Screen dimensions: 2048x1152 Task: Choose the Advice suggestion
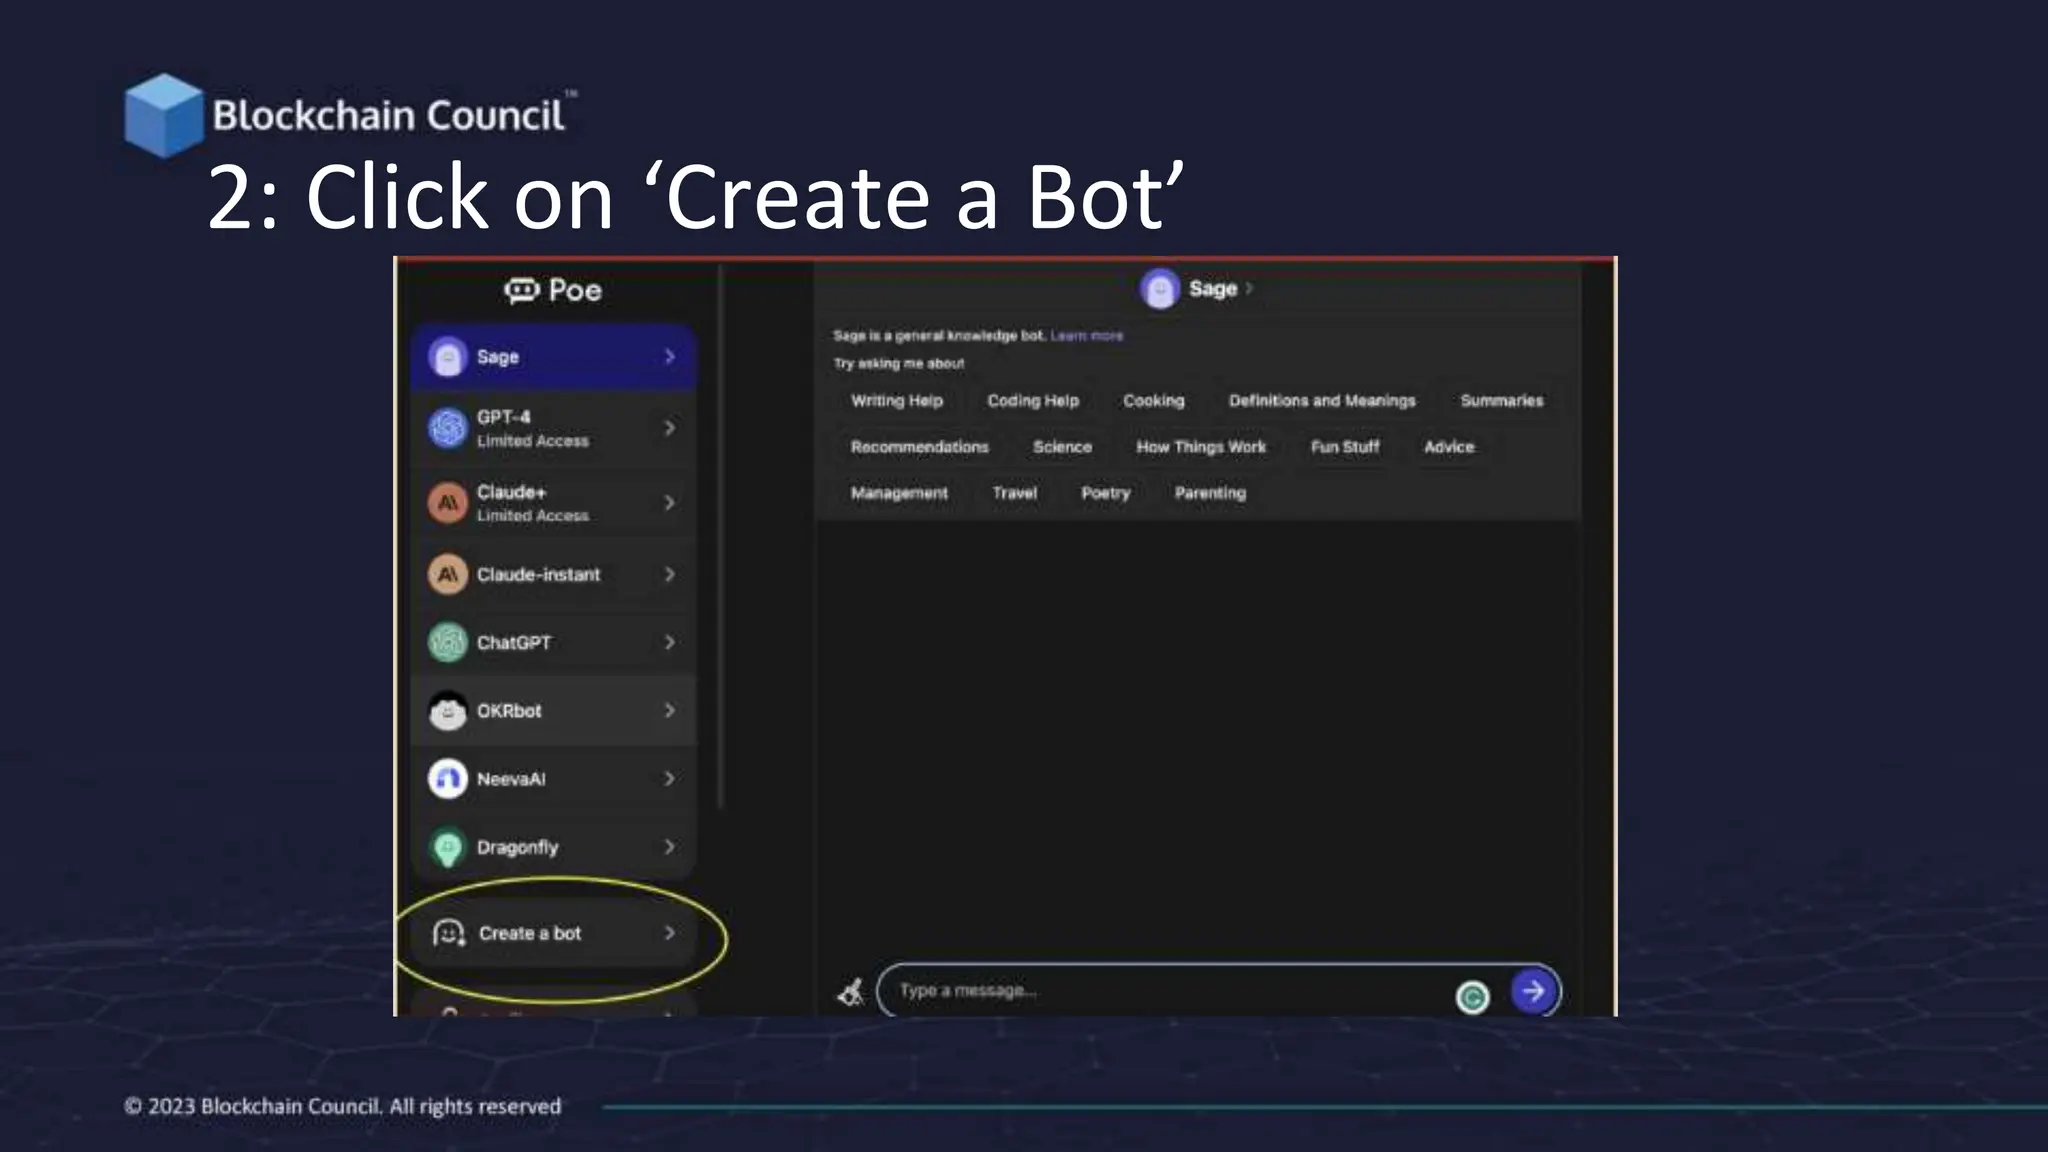[1449, 447]
